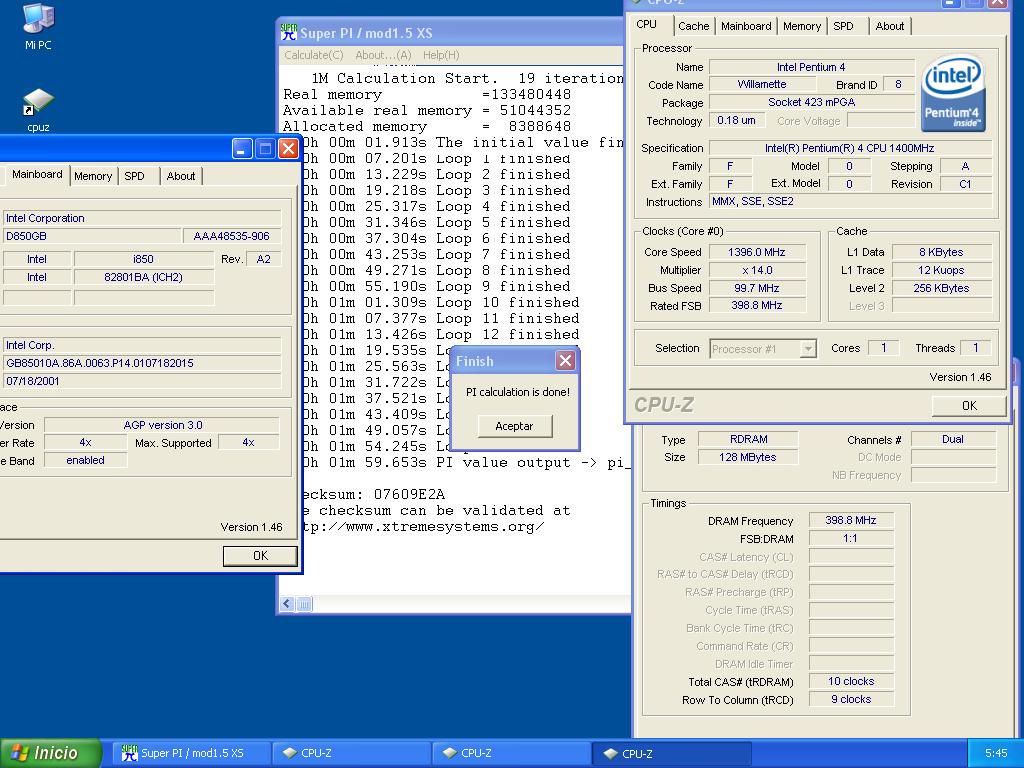Image resolution: width=1024 pixels, height=768 pixels.
Task: Open the Help(H) menu
Action: [x=441, y=55]
